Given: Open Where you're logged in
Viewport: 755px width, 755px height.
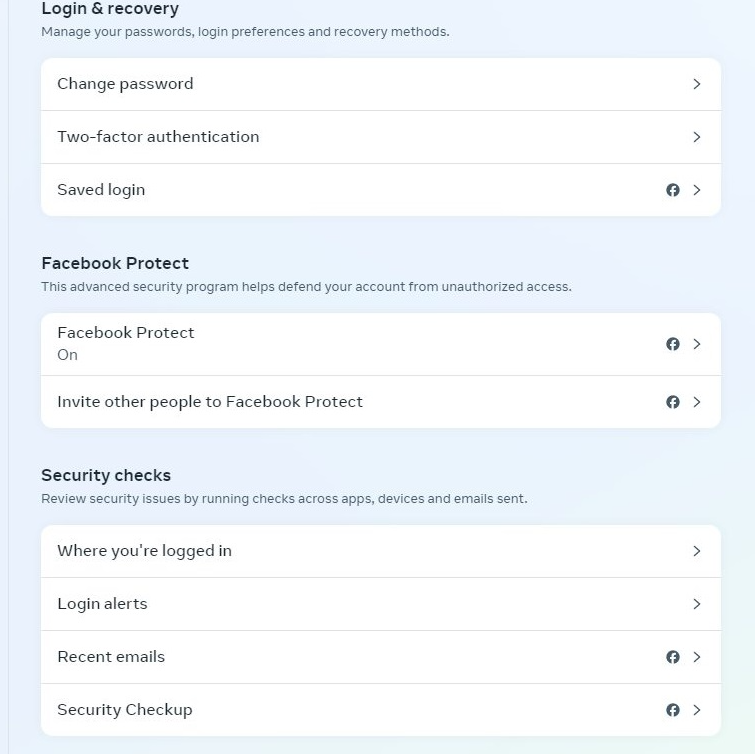Looking at the screenshot, I should coord(381,551).
